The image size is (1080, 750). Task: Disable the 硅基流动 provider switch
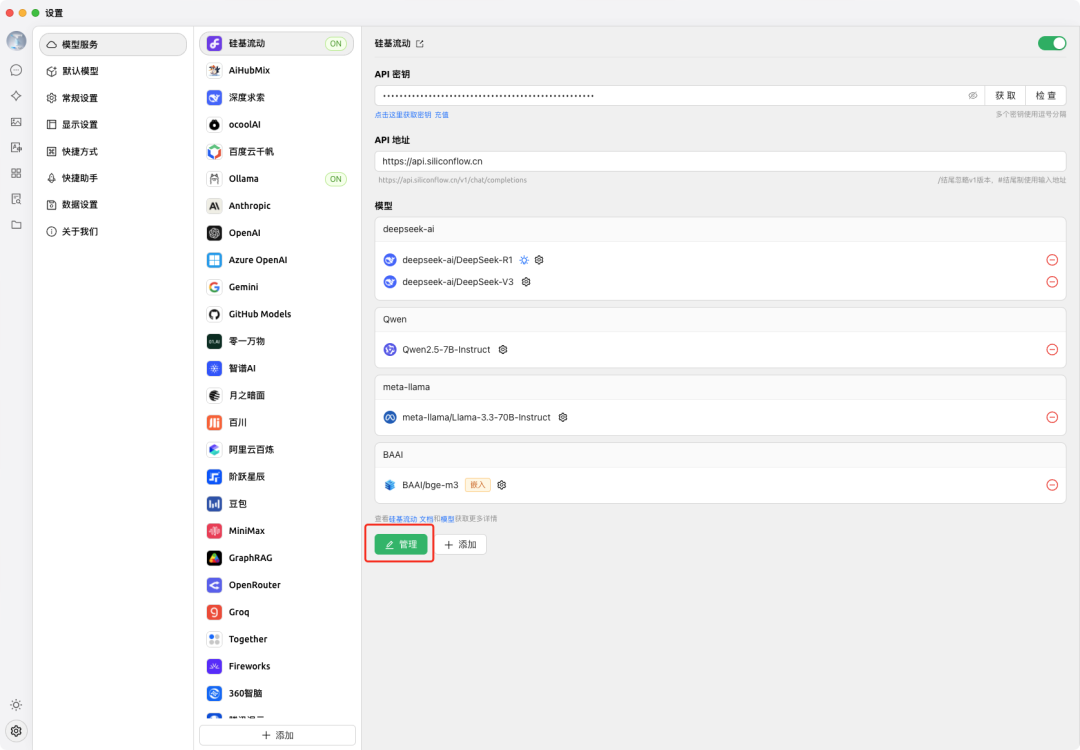pyautogui.click(x=1052, y=43)
